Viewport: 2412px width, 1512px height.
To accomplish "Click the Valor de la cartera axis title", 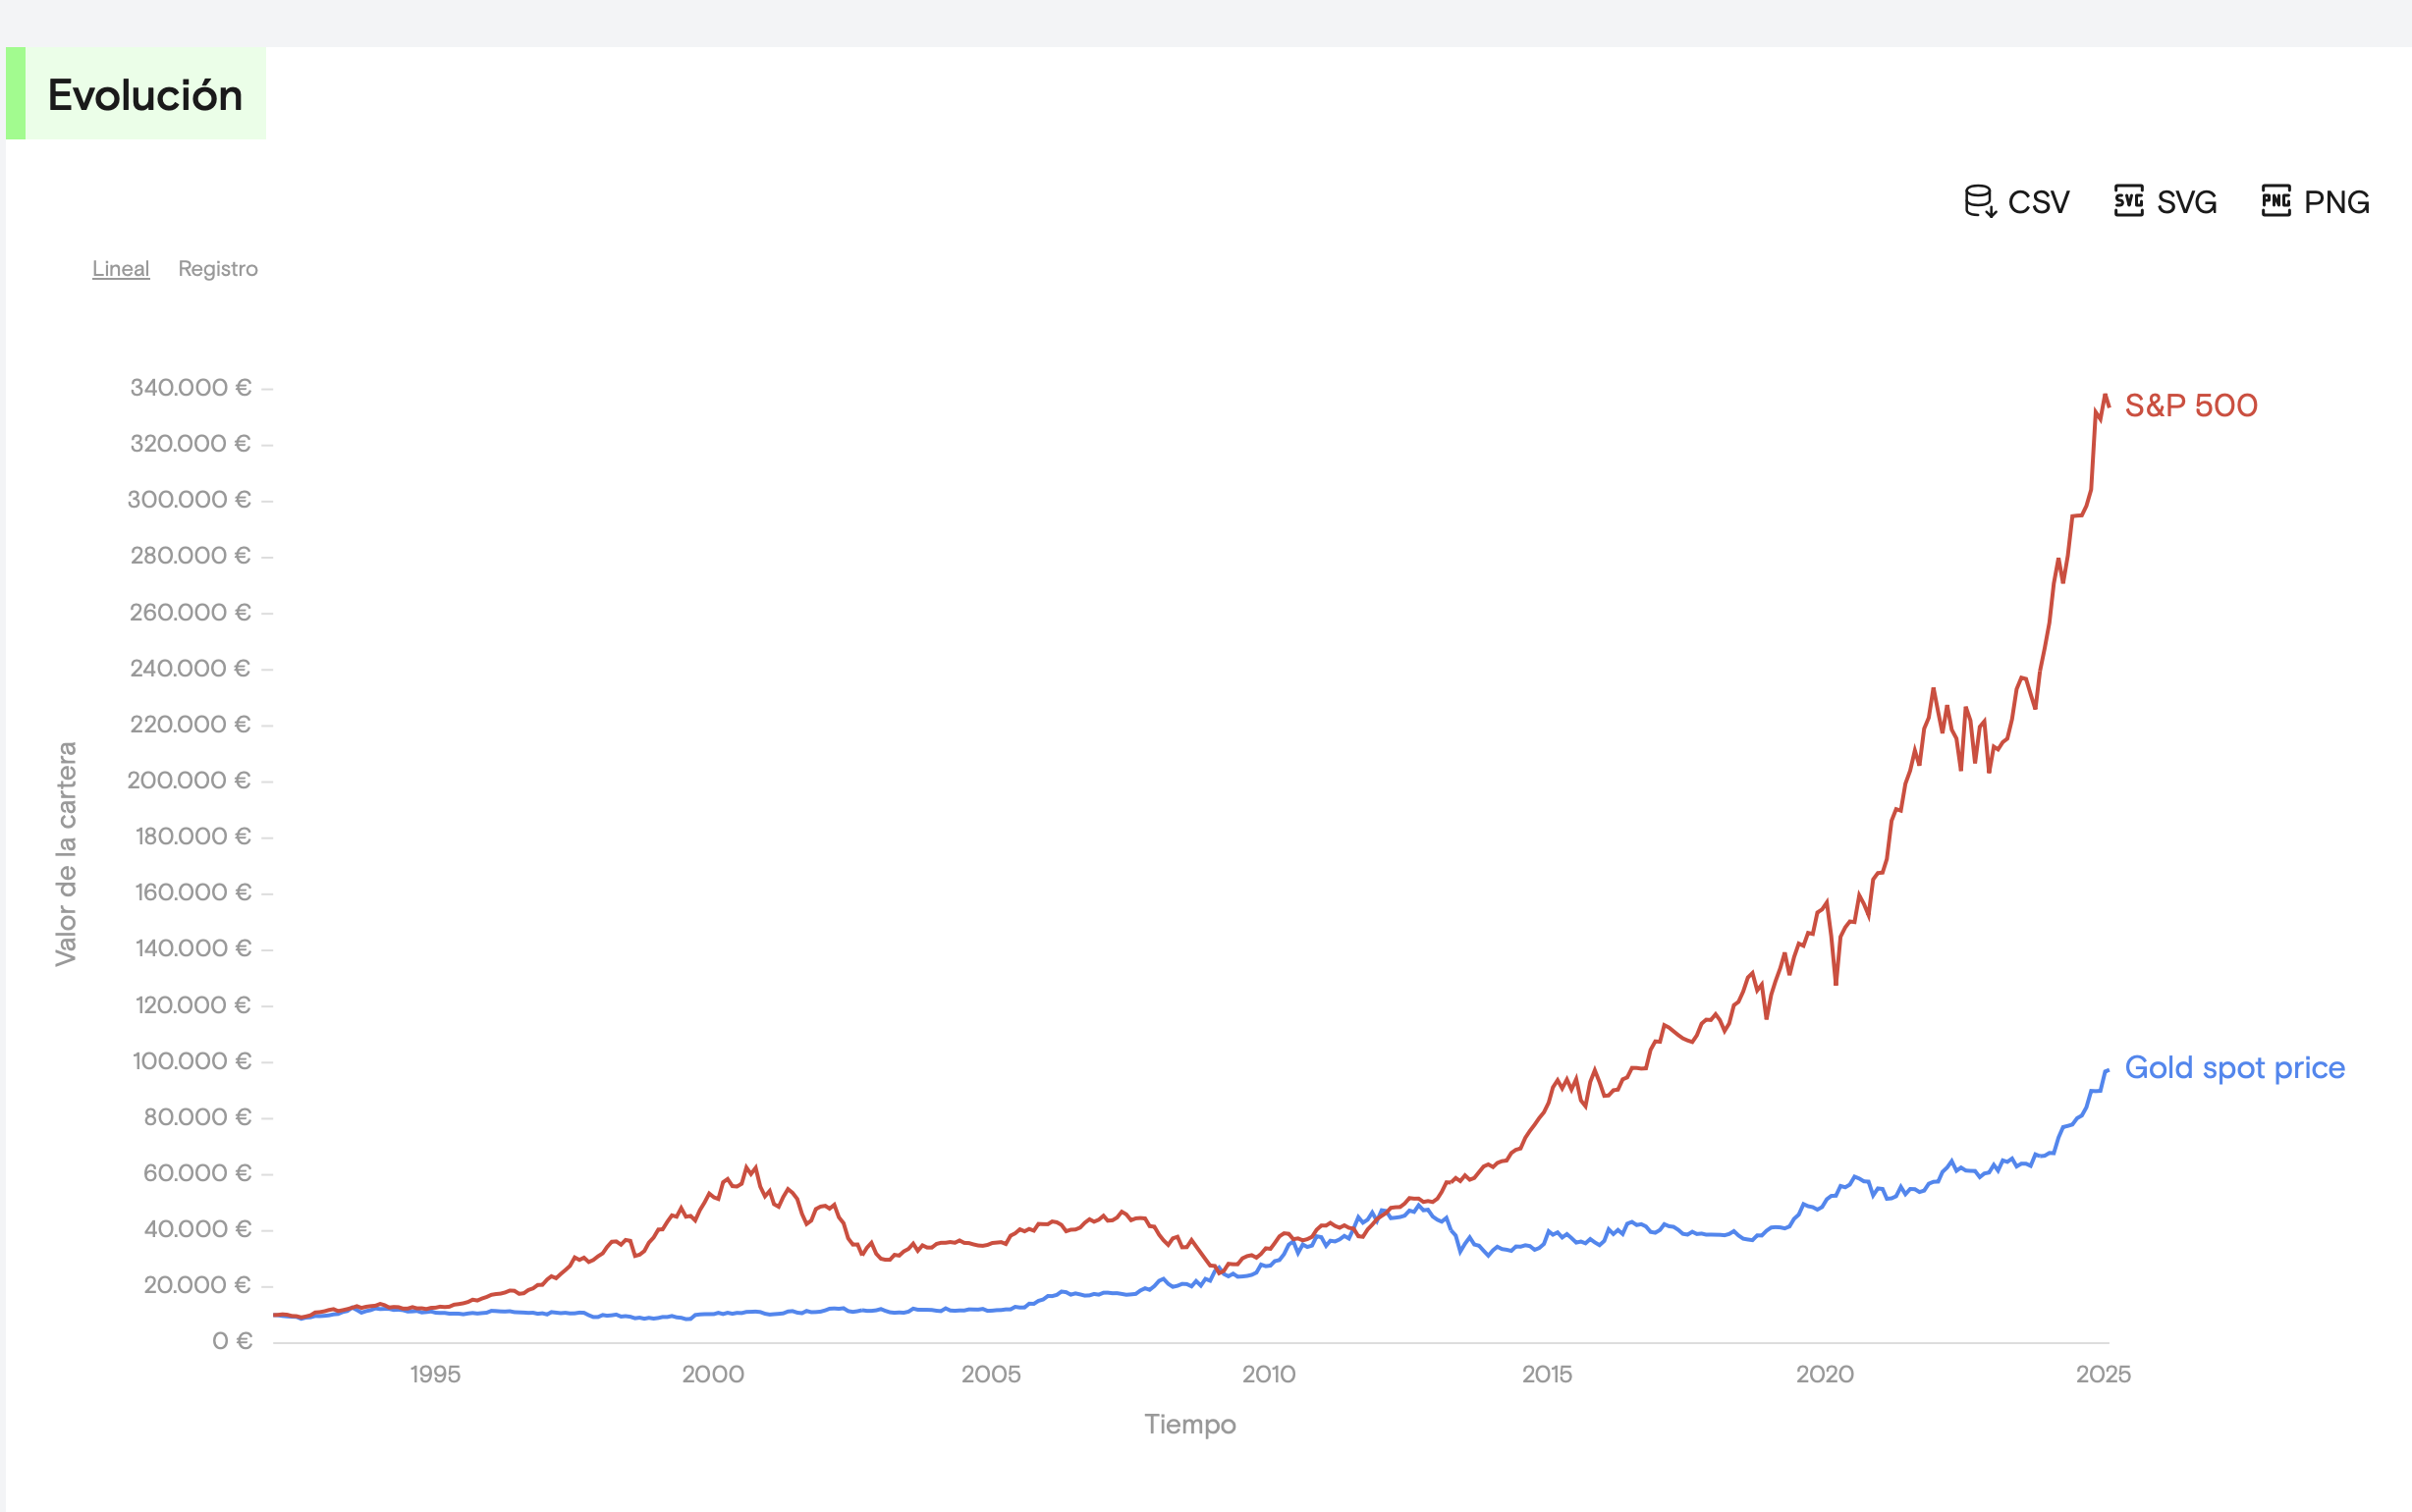I will click(66, 854).
